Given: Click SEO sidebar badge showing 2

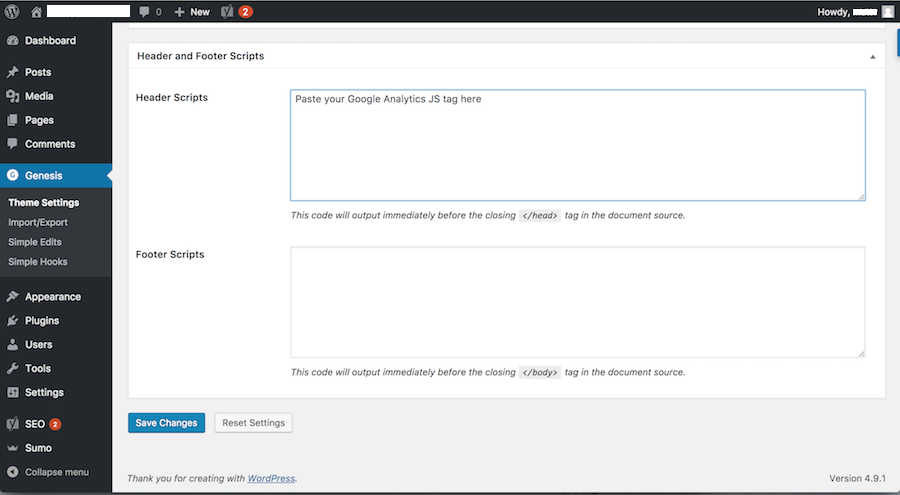Looking at the screenshot, I should (x=55, y=424).
